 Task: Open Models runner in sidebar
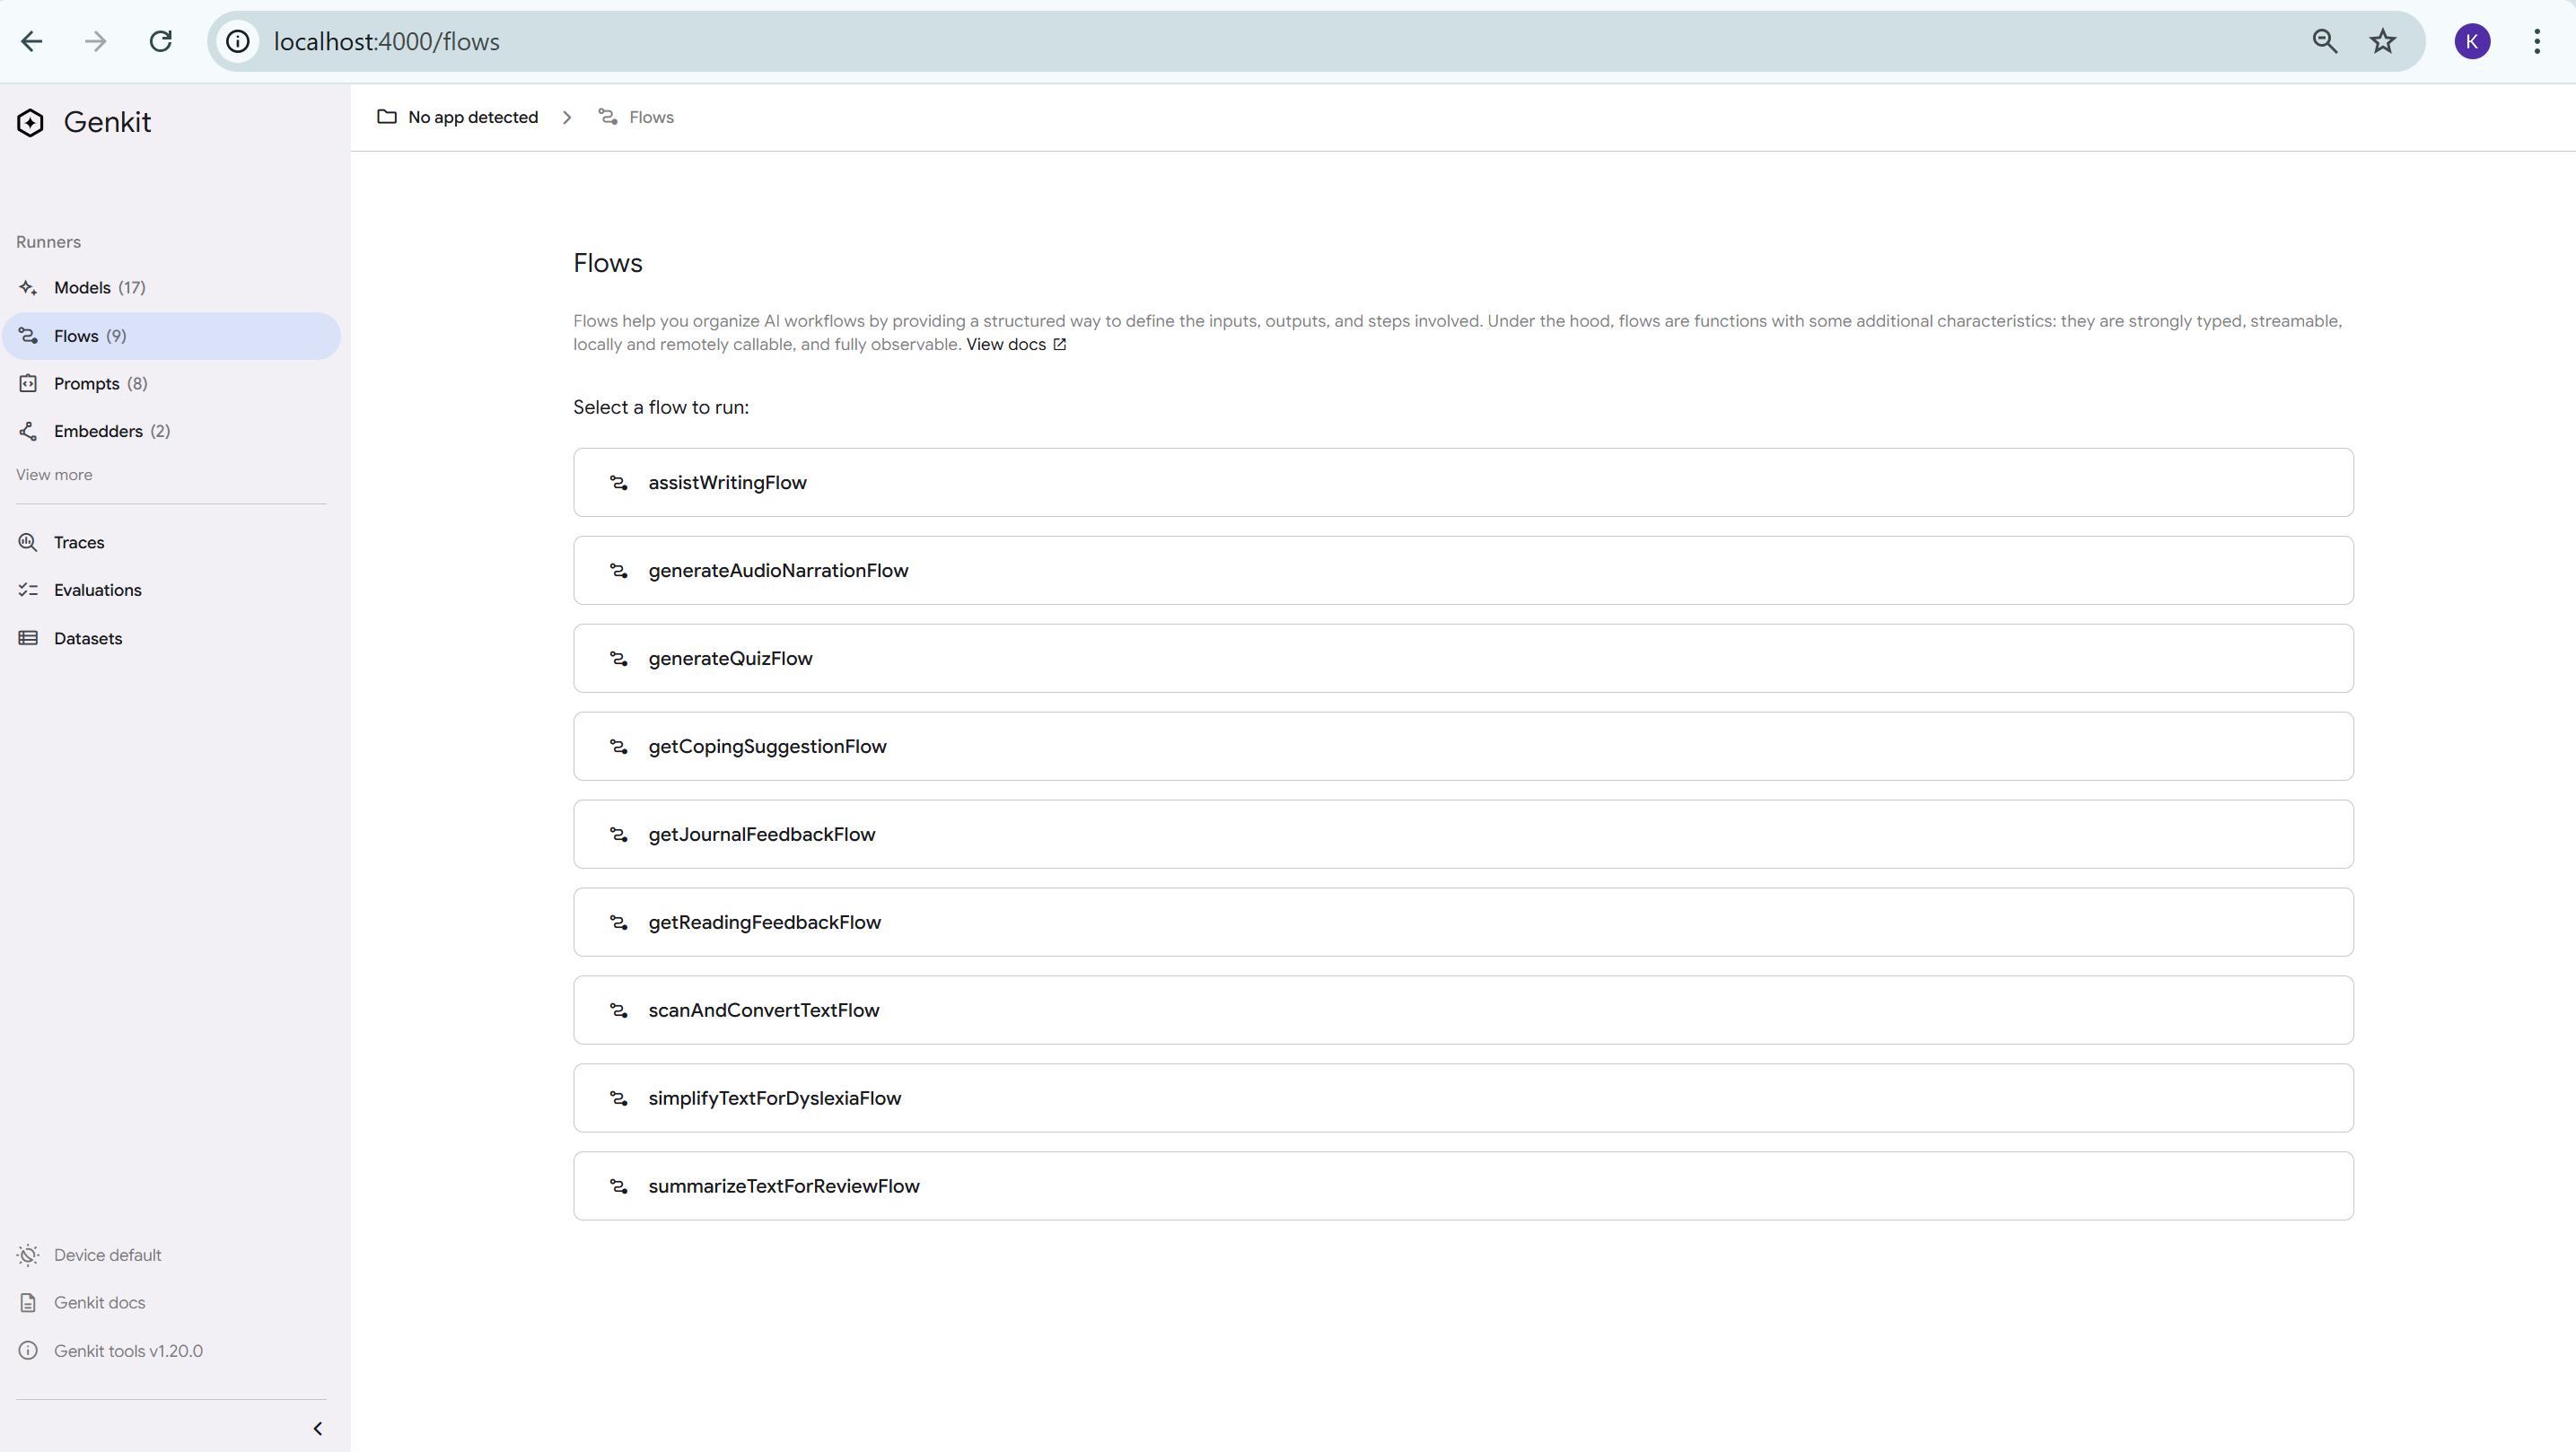tap(82, 288)
